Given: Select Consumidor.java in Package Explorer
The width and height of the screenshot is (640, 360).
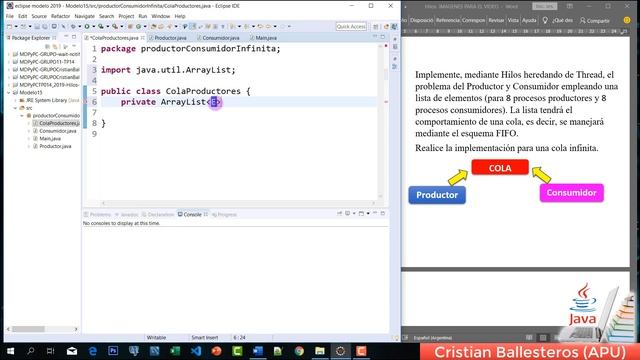Looking at the screenshot, I should 55,131.
